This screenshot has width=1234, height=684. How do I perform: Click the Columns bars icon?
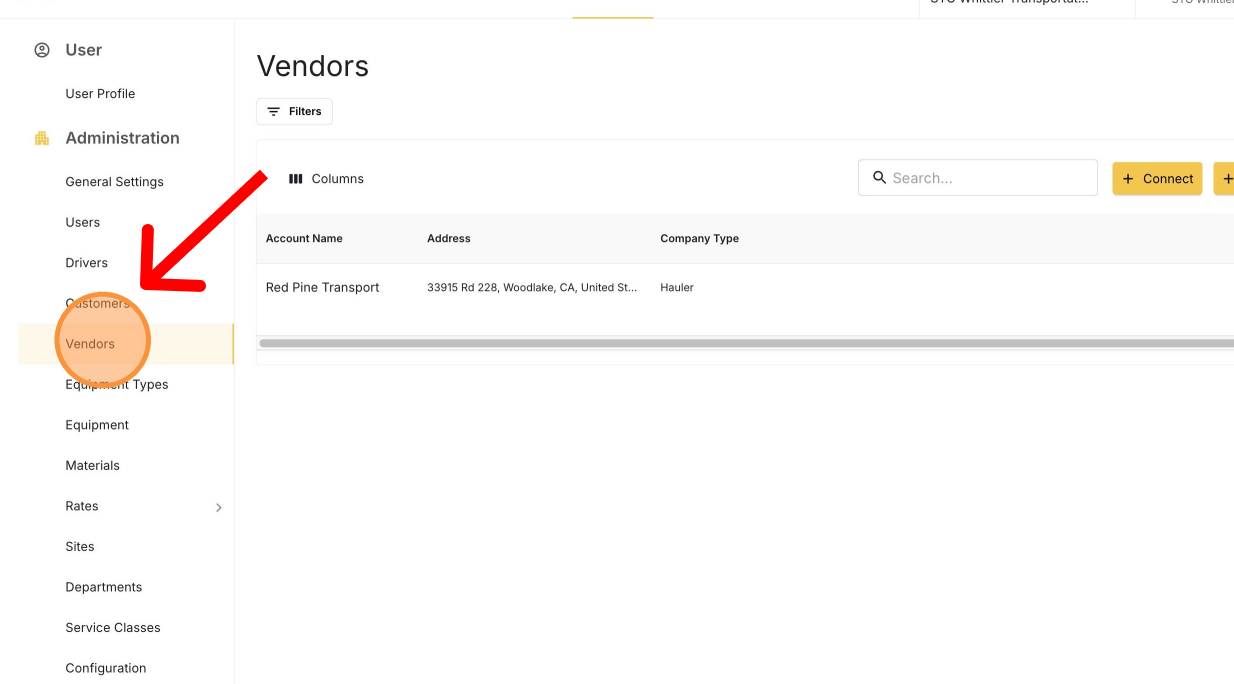pyautogui.click(x=296, y=179)
